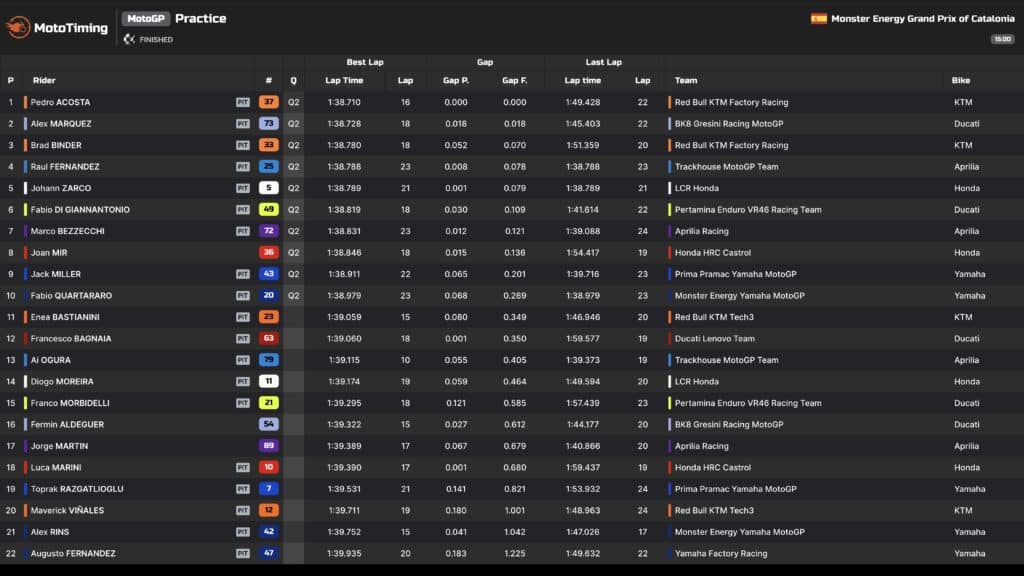Click number 5 badge for Johann Zarco
Image resolution: width=1024 pixels, height=576 pixels.
point(268,188)
